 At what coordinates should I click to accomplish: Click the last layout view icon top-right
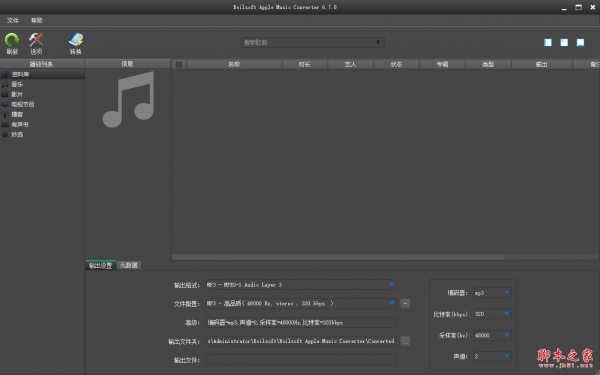580,42
